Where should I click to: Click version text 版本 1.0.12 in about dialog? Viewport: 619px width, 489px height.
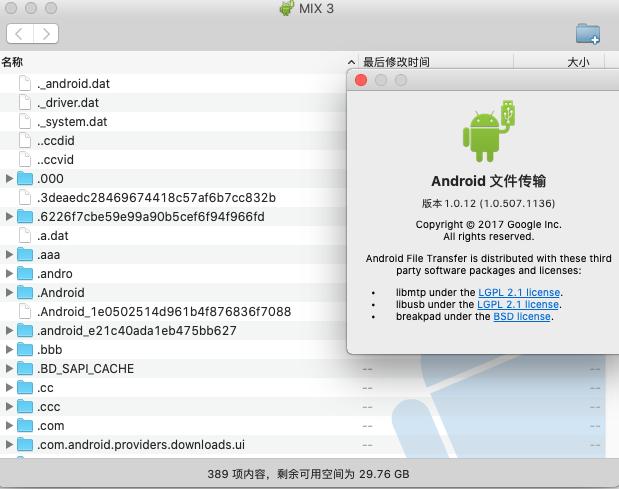(449, 203)
